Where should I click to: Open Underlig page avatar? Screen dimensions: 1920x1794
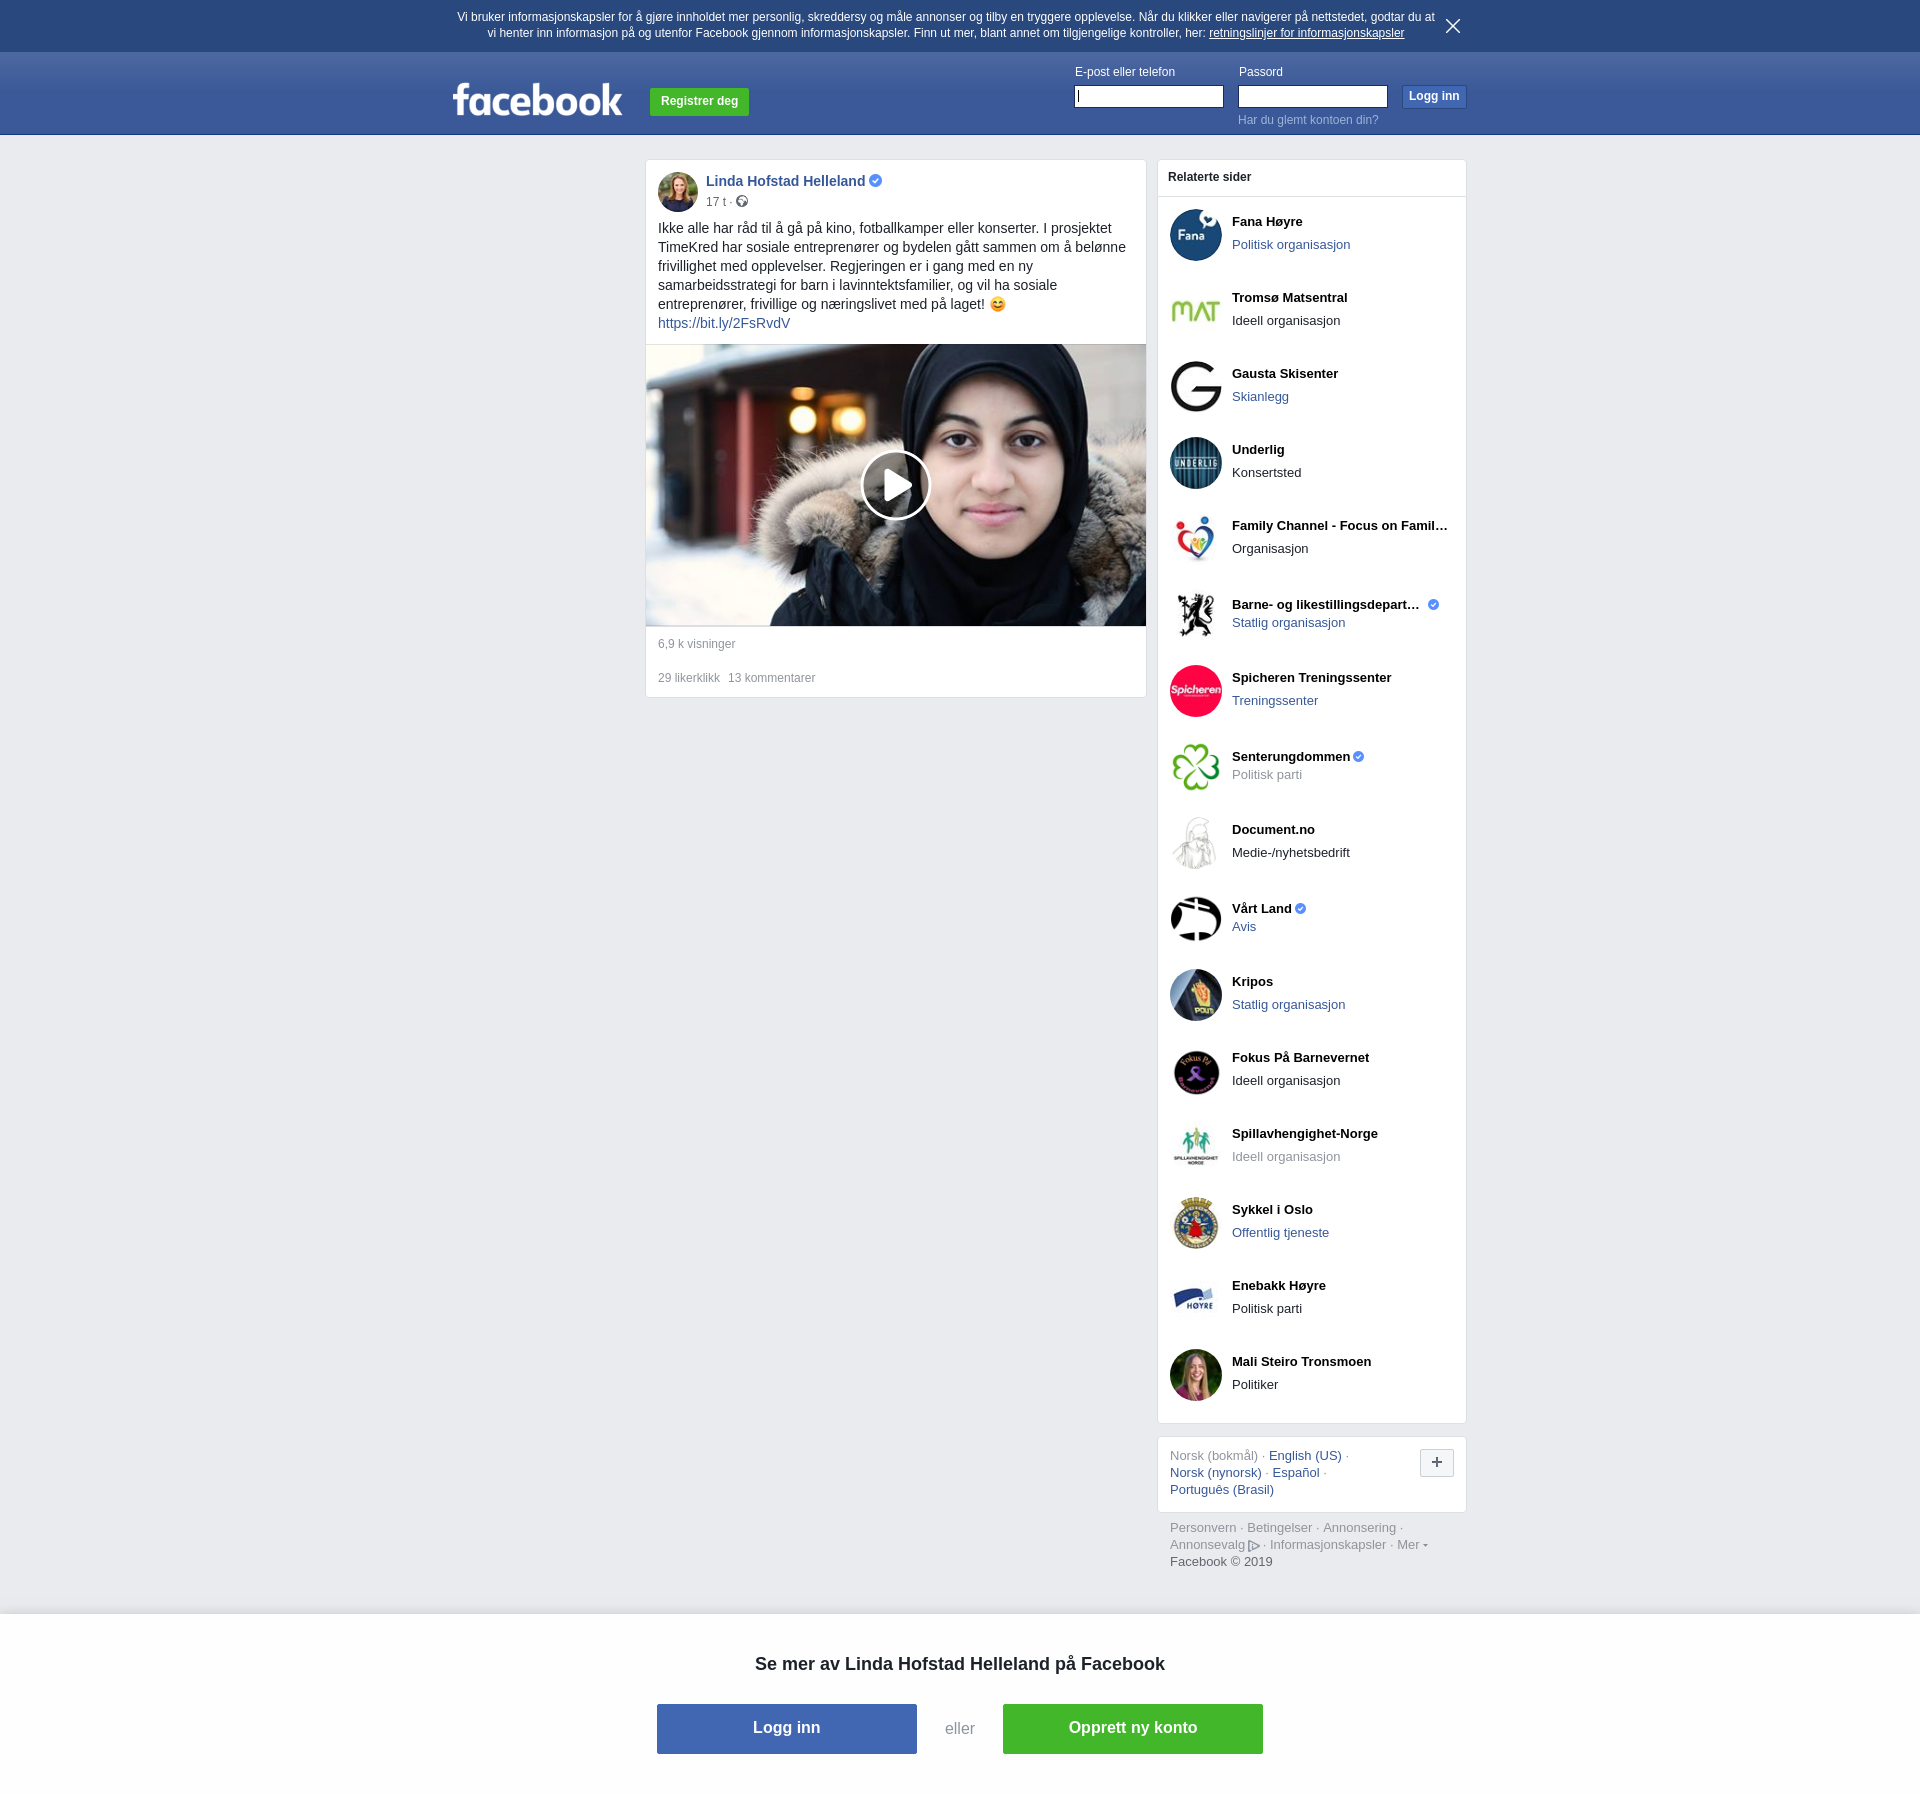[x=1196, y=463]
